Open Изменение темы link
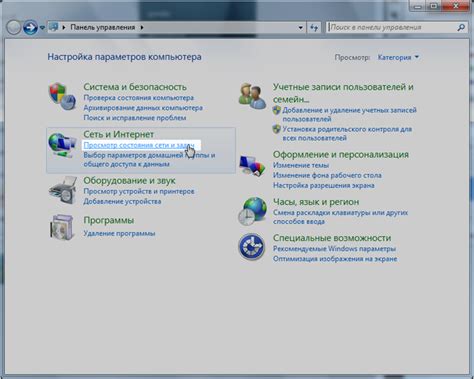The image size is (474, 379). click(301, 165)
